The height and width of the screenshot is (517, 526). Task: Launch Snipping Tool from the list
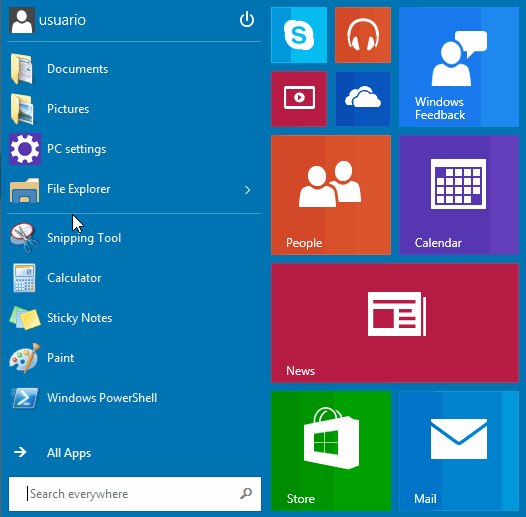134,238
